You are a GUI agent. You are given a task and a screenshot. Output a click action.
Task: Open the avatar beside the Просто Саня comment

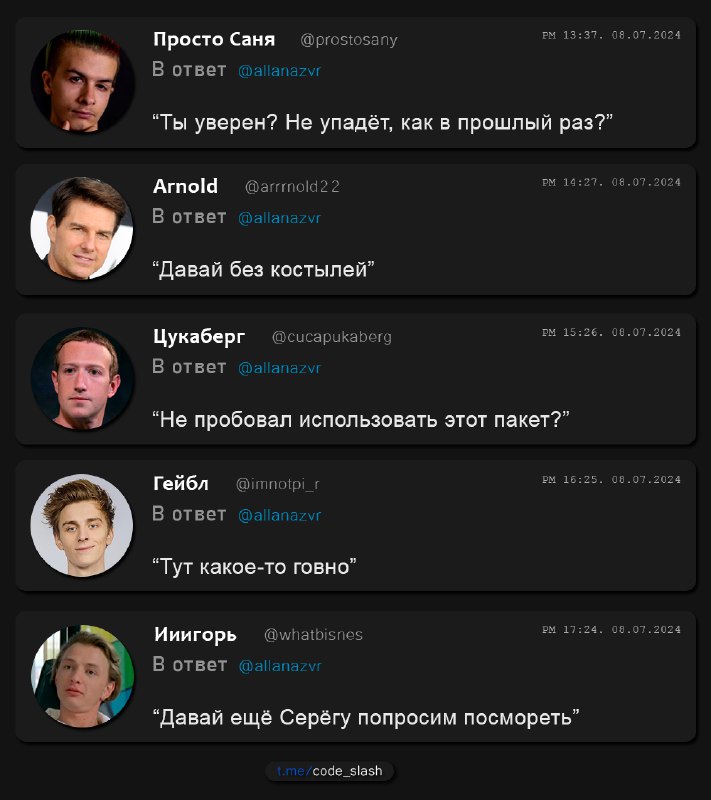pyautogui.click(x=83, y=81)
